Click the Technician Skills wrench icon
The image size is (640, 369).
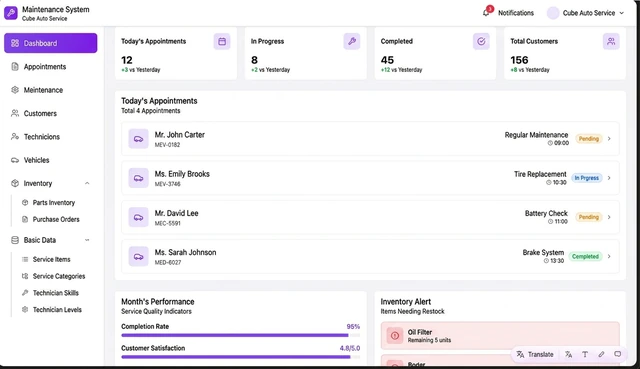tap(25, 293)
